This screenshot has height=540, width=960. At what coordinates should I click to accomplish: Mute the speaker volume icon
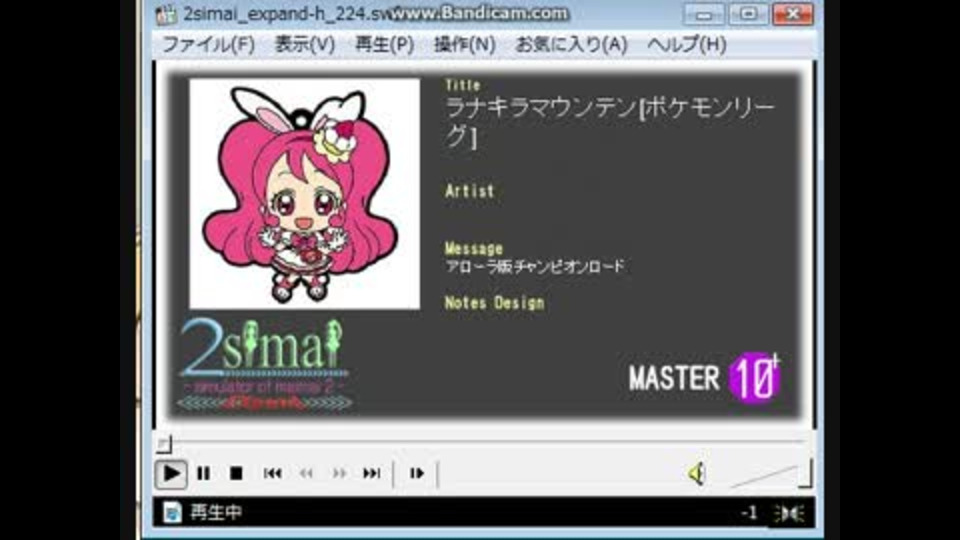697,473
